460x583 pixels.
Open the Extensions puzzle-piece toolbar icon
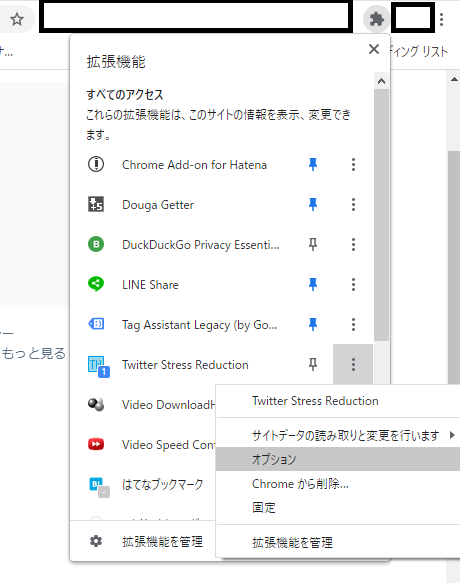376,19
